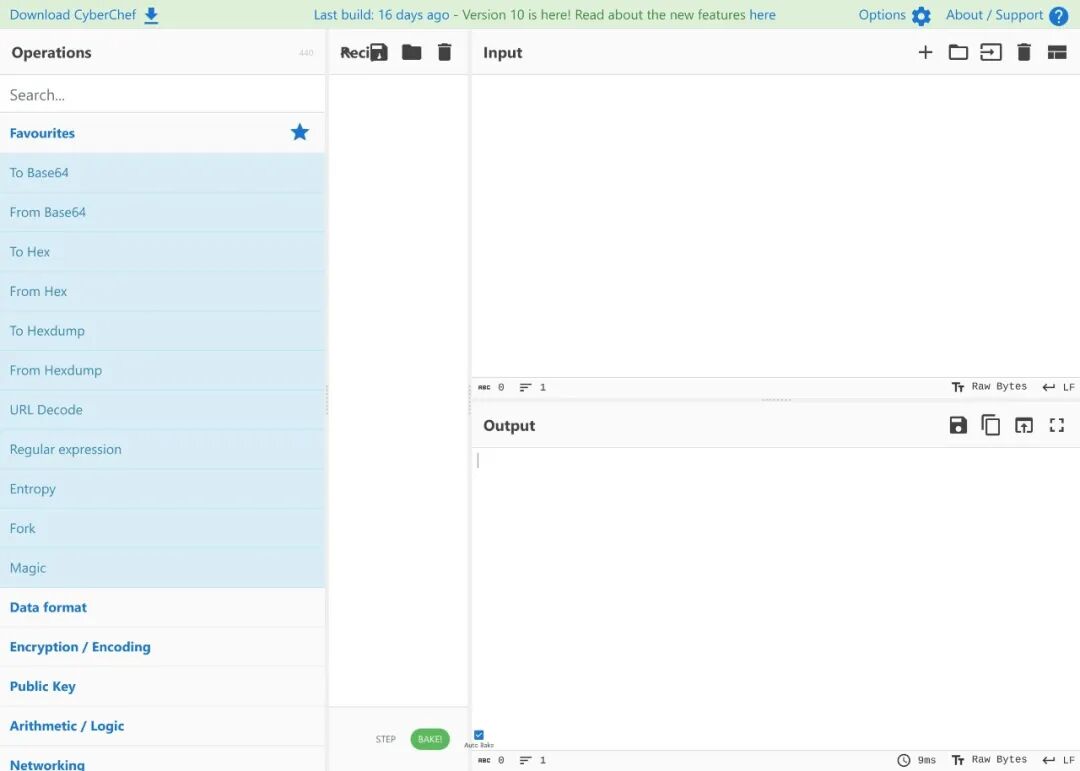The width and height of the screenshot is (1080, 771).
Task: Clear input and output with the trash icon
Action: coord(1024,52)
